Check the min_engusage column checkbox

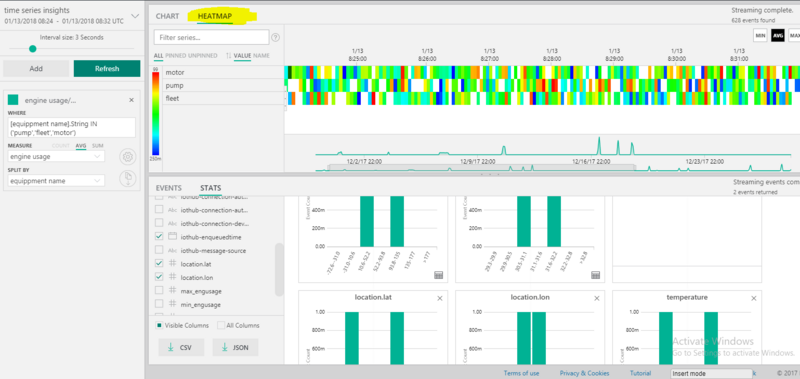159,304
